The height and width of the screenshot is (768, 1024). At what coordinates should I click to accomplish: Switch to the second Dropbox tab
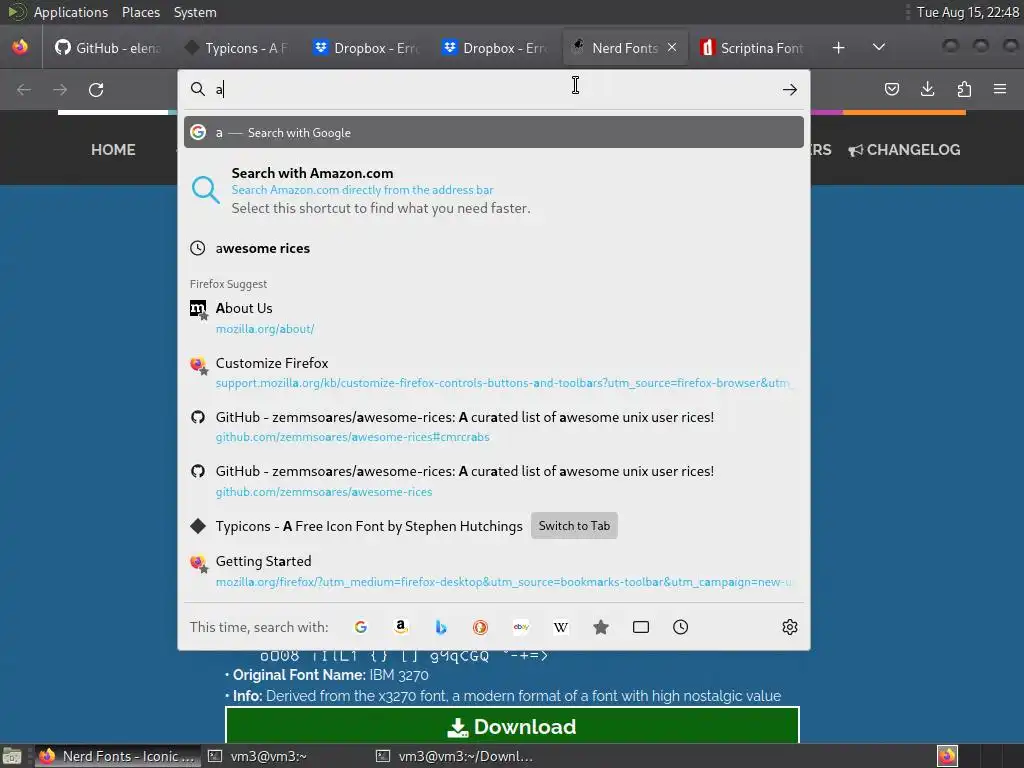494,48
